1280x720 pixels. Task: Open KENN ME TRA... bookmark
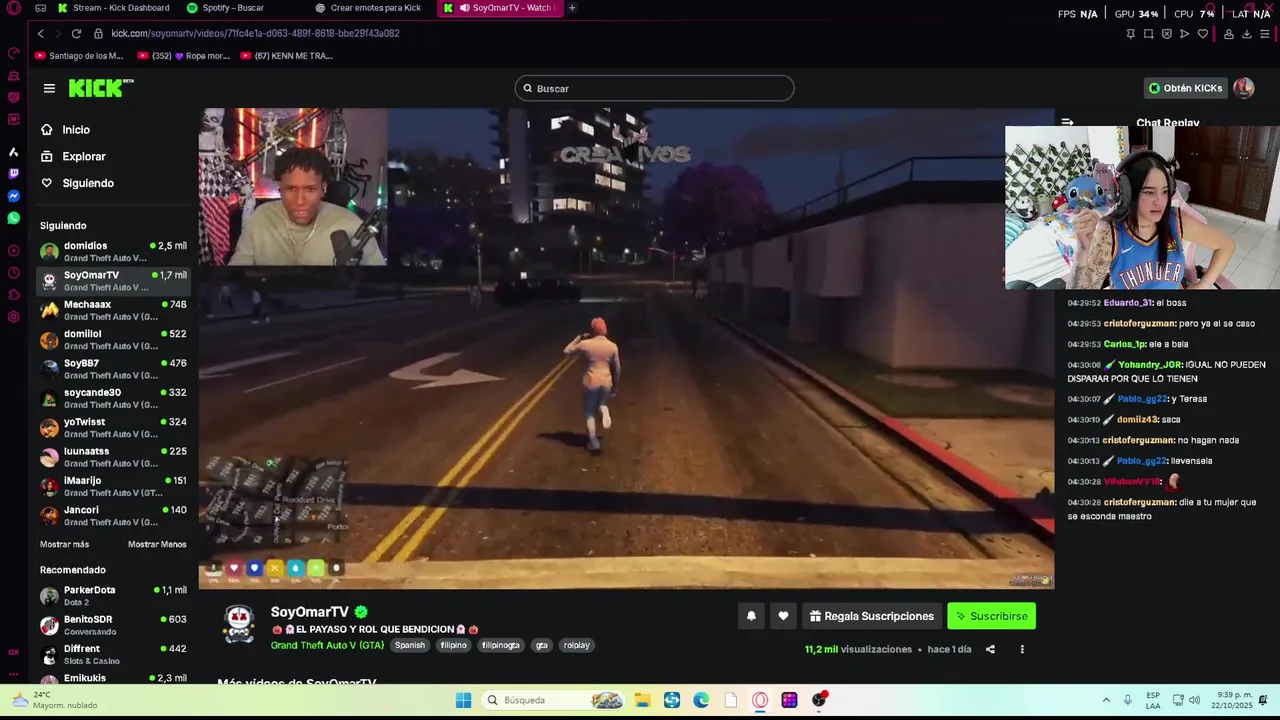(287, 56)
